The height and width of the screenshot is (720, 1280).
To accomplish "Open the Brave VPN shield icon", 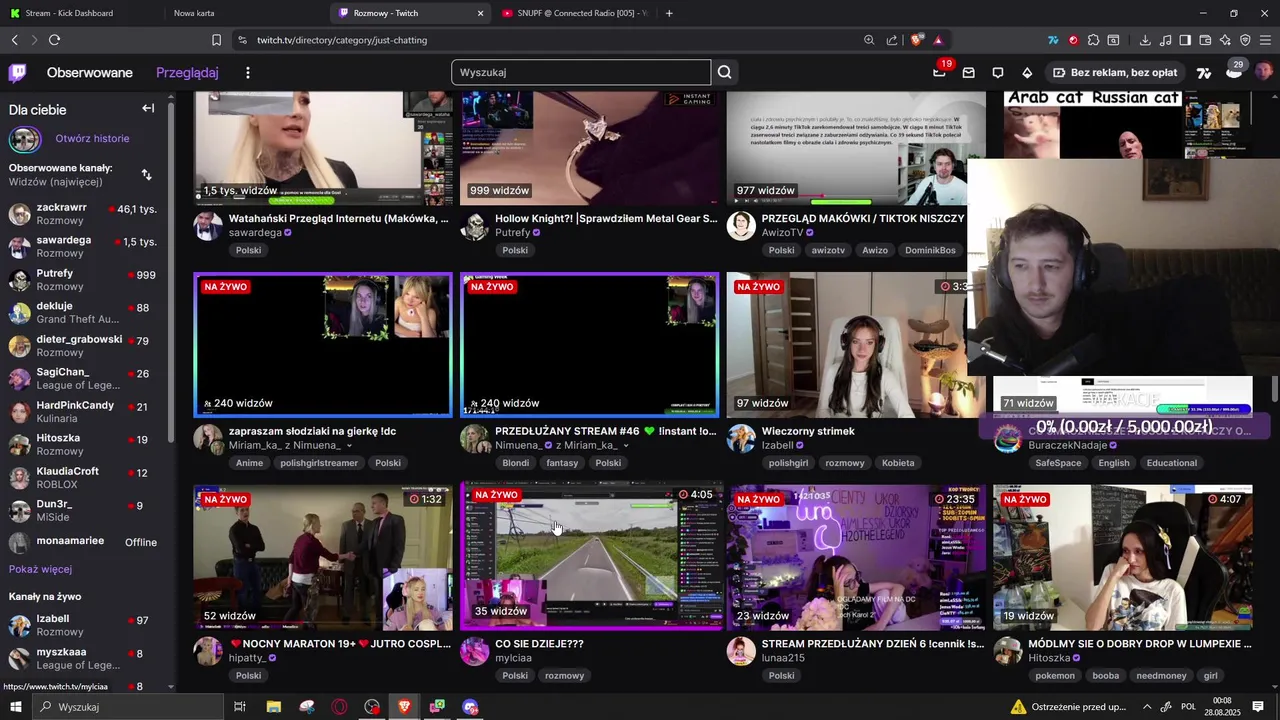I will click(1245, 40).
